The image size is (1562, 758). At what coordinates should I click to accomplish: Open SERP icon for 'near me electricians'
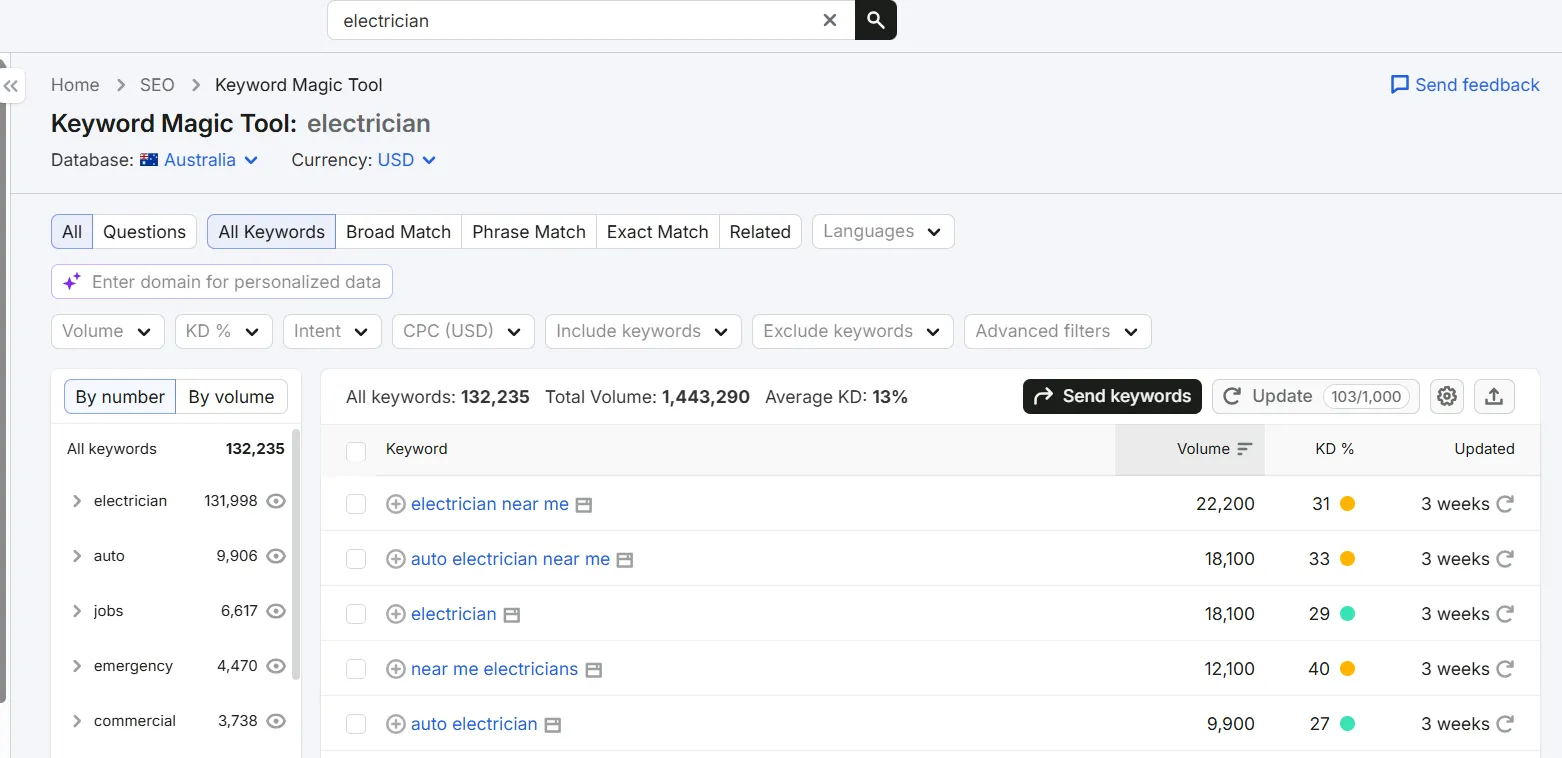pyautogui.click(x=593, y=670)
